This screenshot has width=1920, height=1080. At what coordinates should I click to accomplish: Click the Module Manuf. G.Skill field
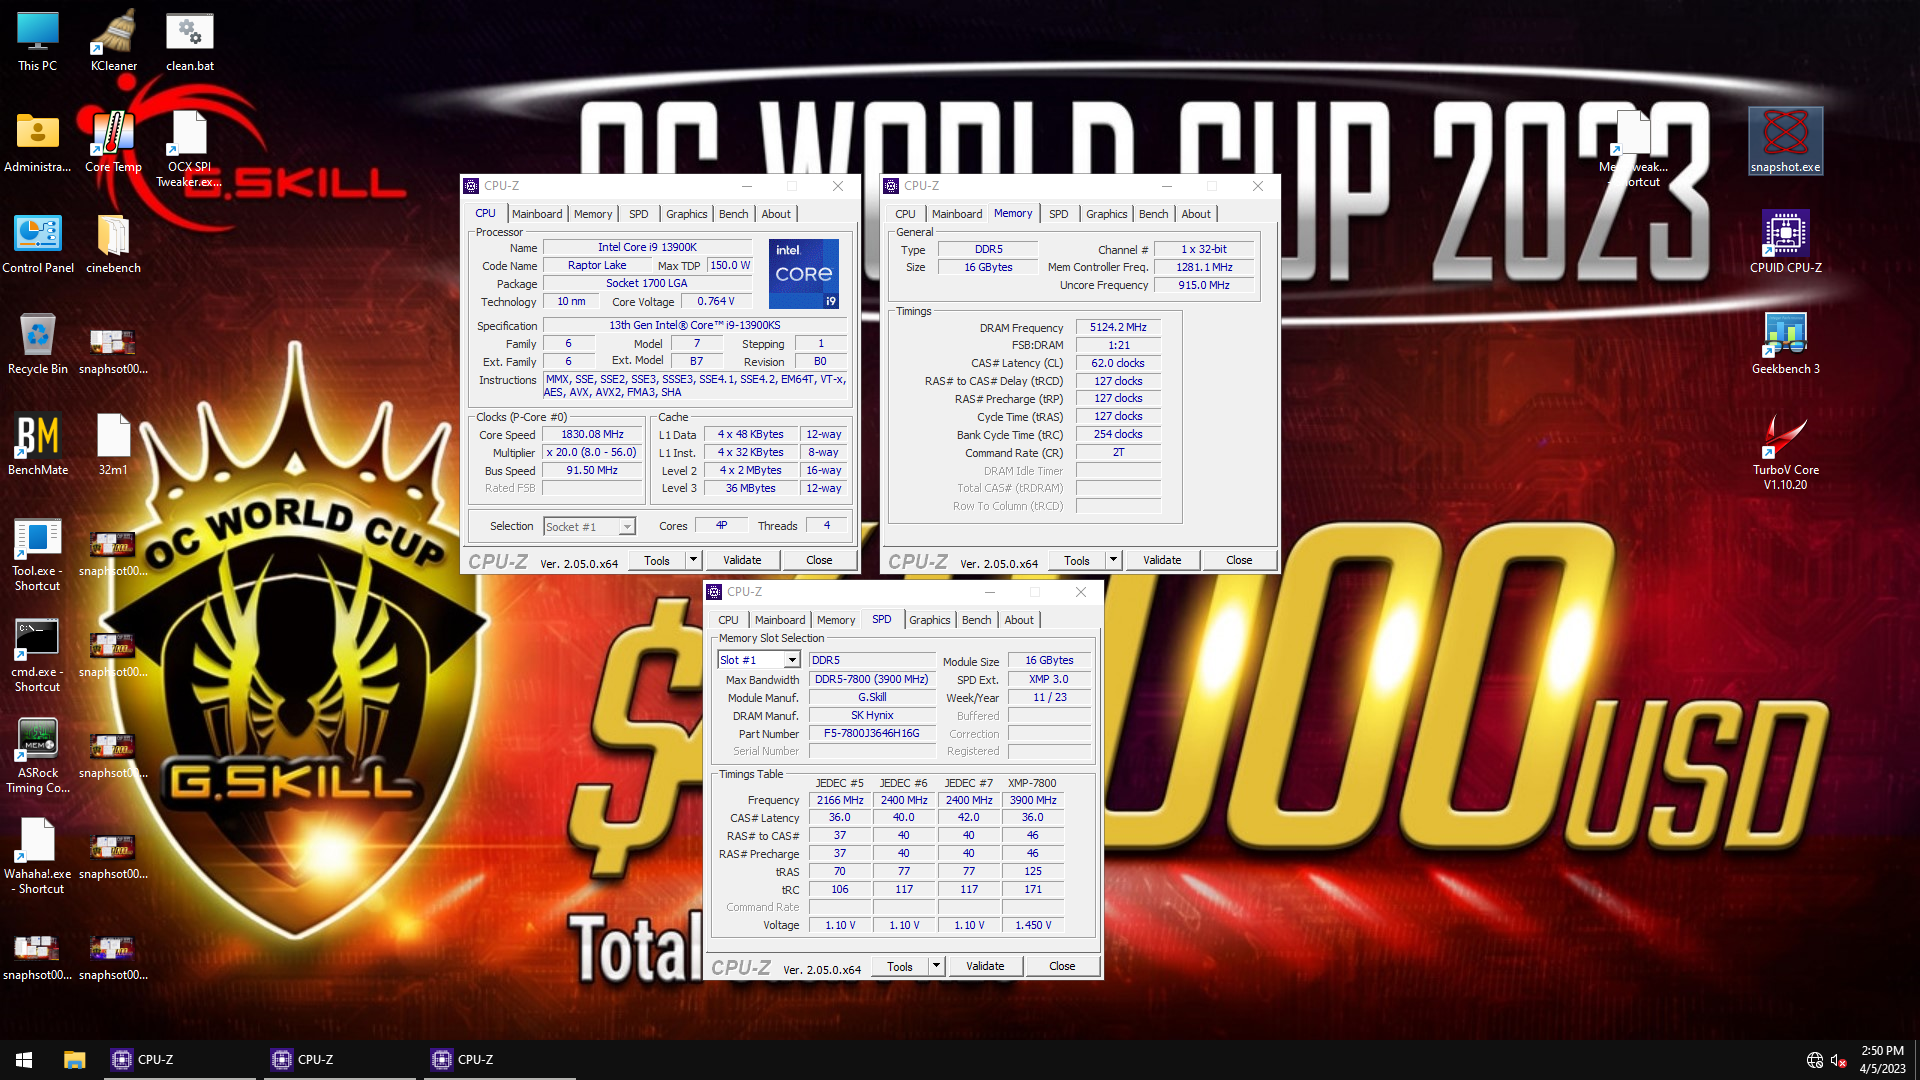pyautogui.click(x=871, y=697)
